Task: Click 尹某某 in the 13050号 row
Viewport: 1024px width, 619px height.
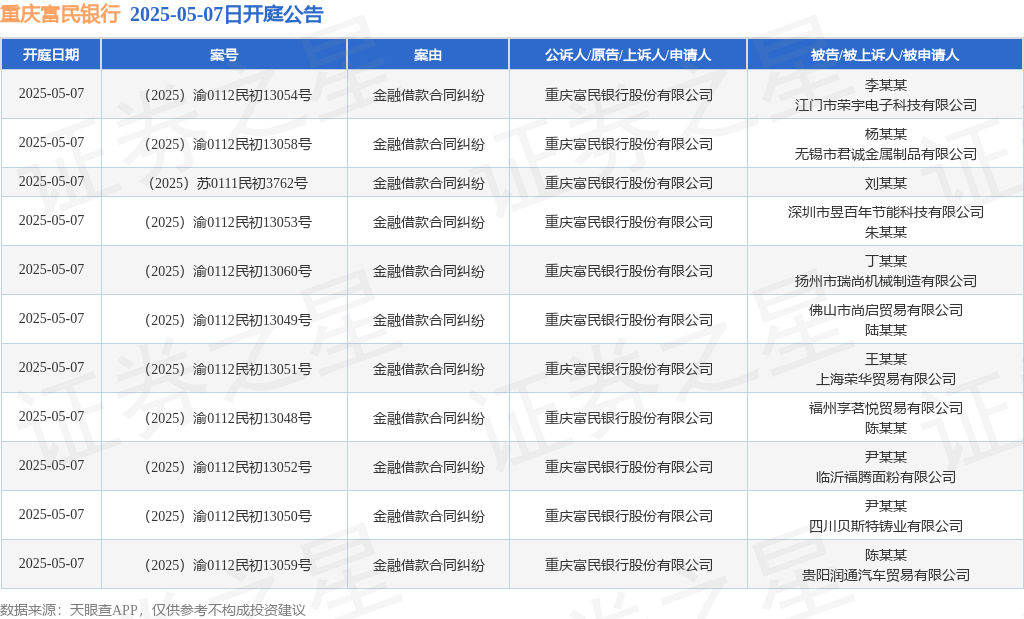Action: tap(886, 505)
